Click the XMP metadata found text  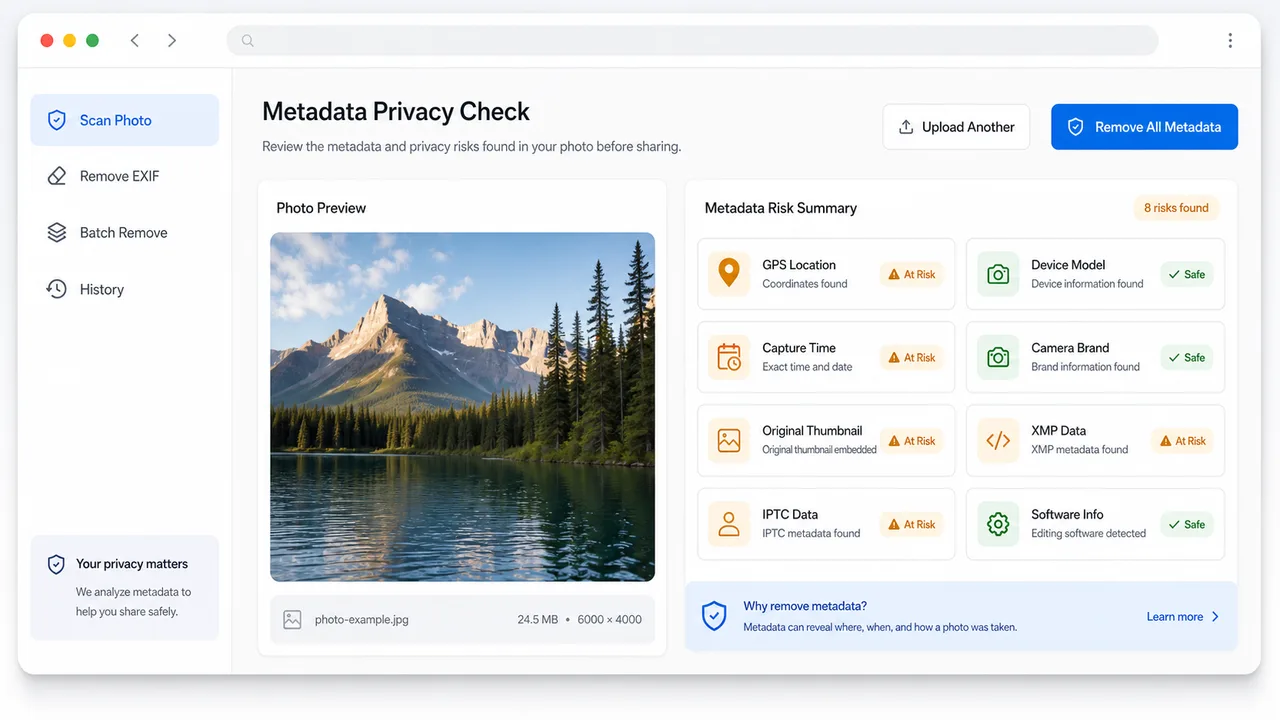1079,450
